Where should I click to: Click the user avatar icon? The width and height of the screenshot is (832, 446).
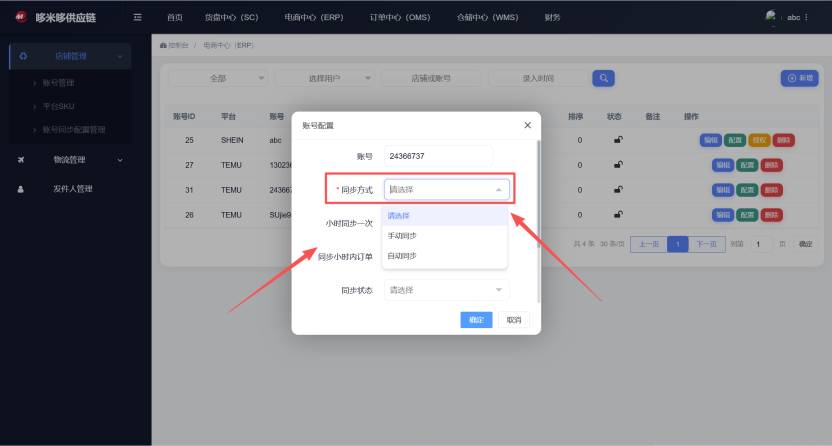point(770,16)
